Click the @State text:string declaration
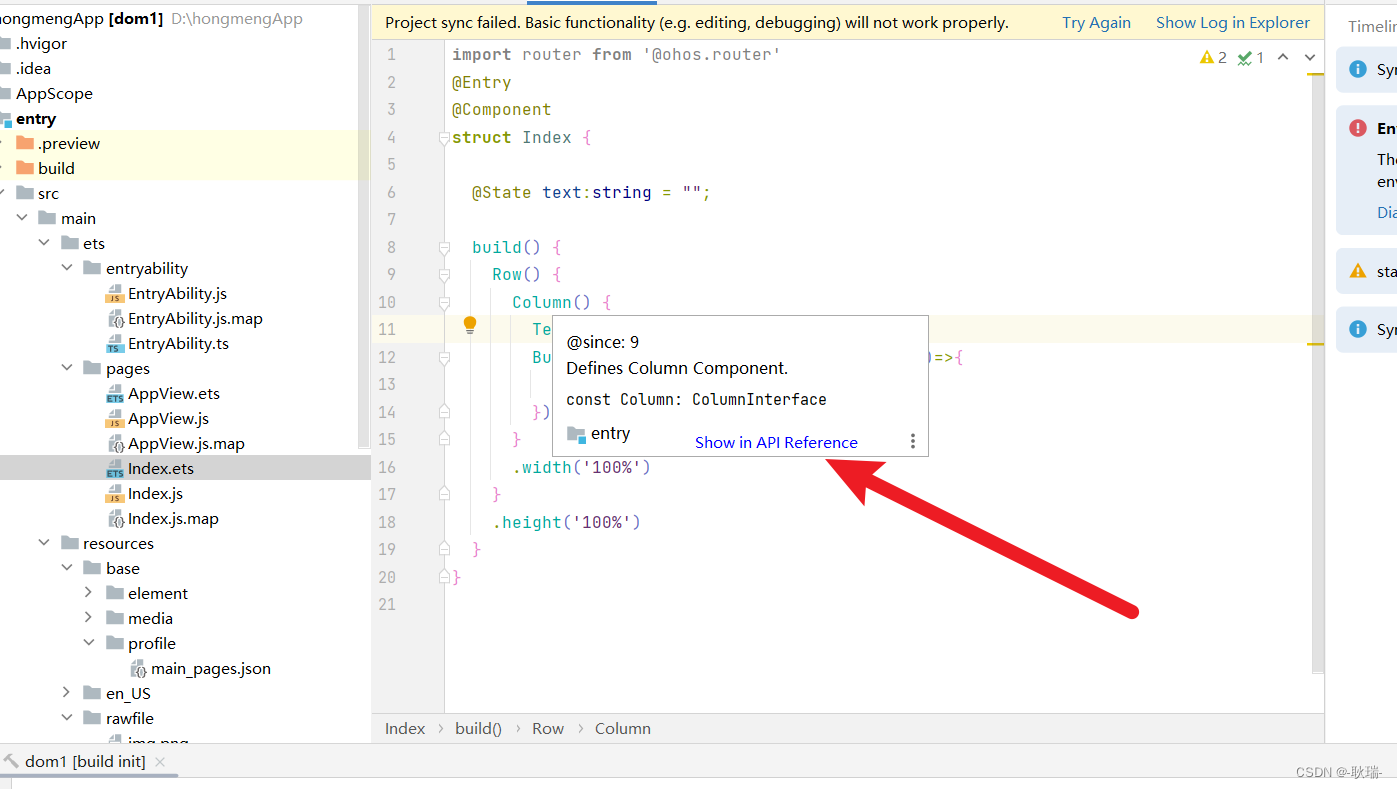The width and height of the screenshot is (1397, 789). tap(591, 192)
